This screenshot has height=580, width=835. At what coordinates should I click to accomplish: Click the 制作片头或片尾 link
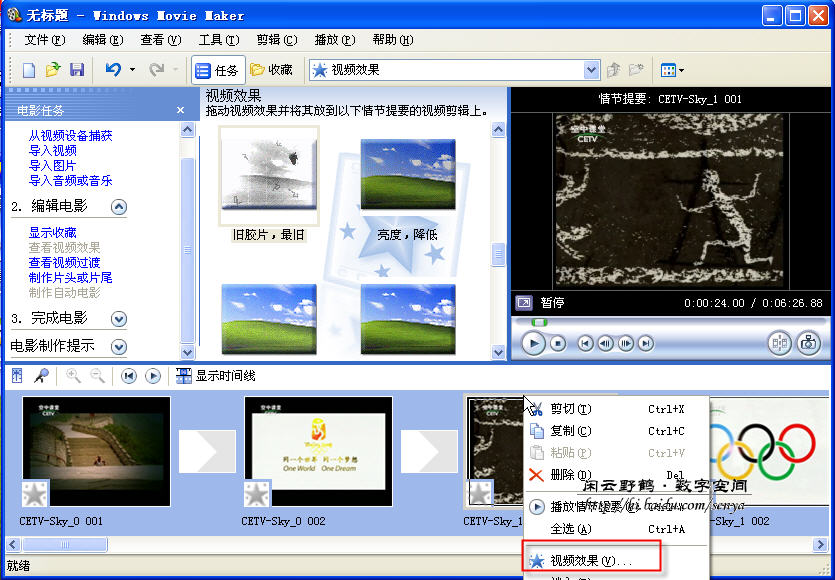(70, 277)
